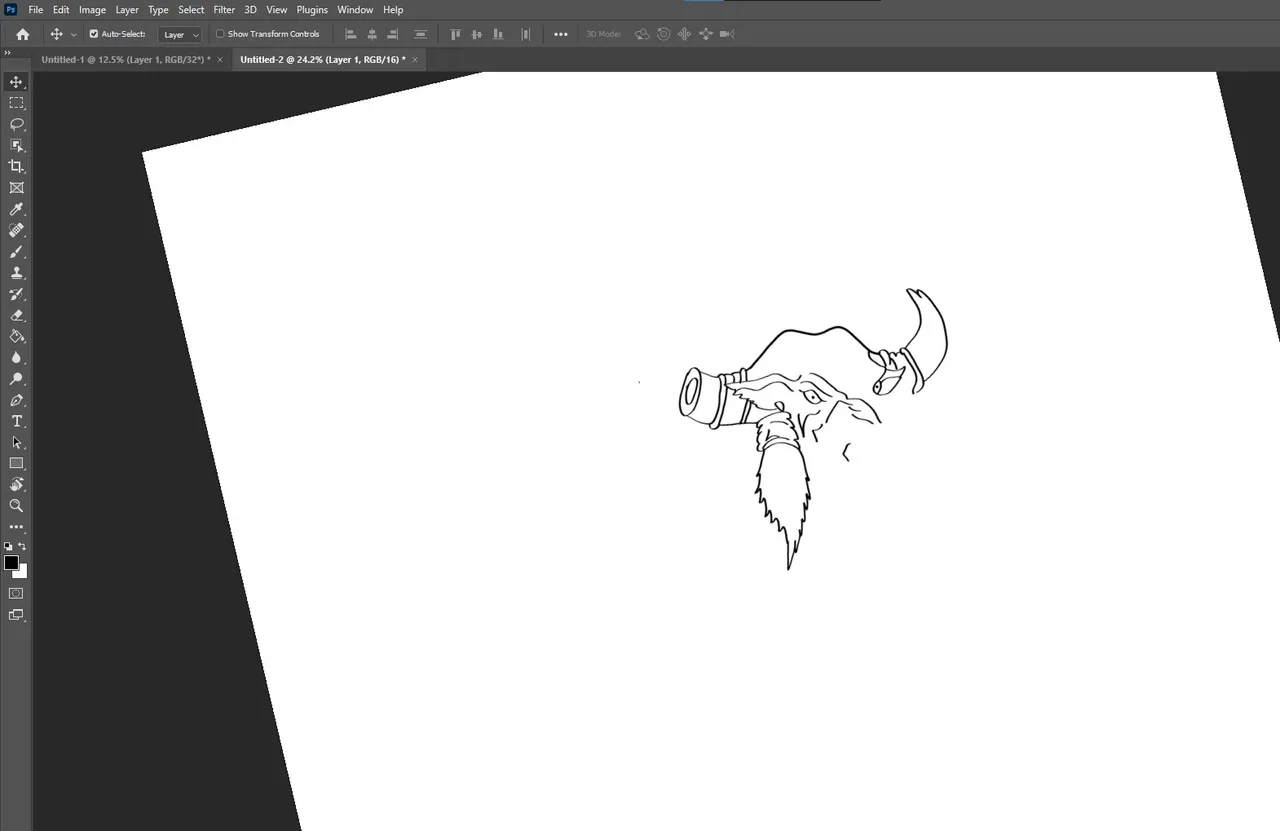
Task: Expand the toolbar with double-arrow
Action: coord(8,53)
